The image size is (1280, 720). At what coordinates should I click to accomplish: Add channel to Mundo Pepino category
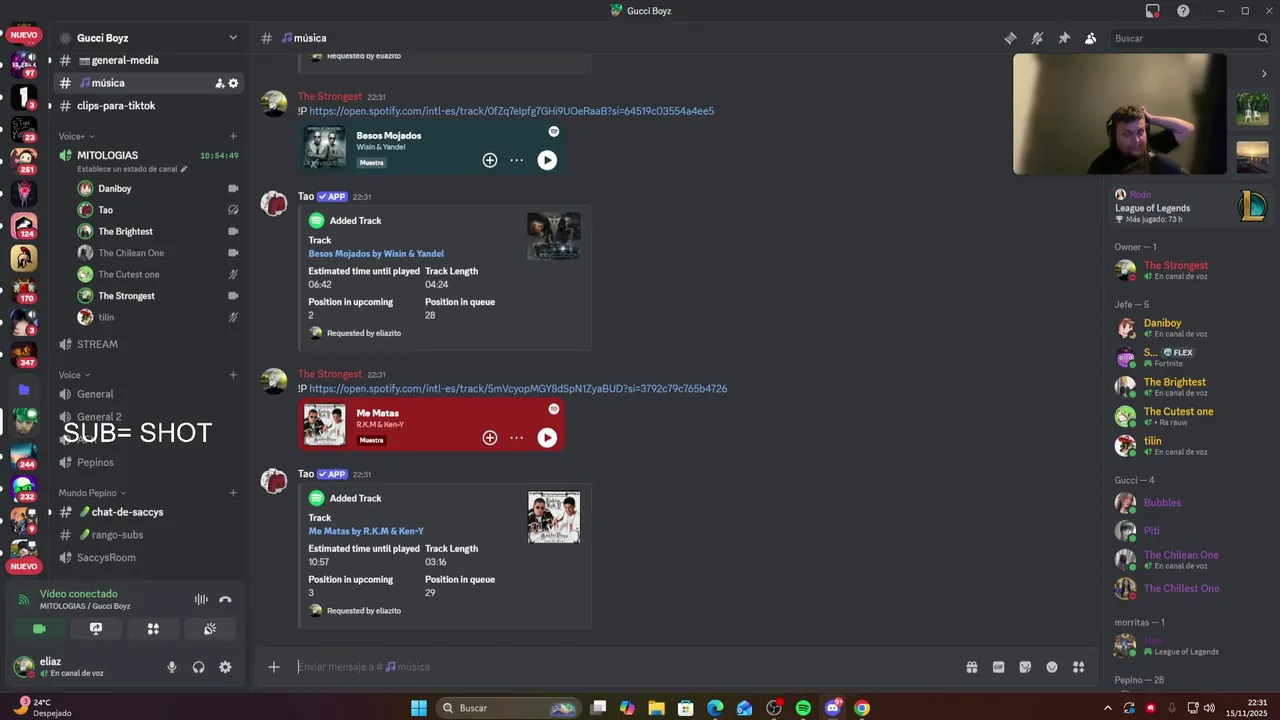click(233, 493)
